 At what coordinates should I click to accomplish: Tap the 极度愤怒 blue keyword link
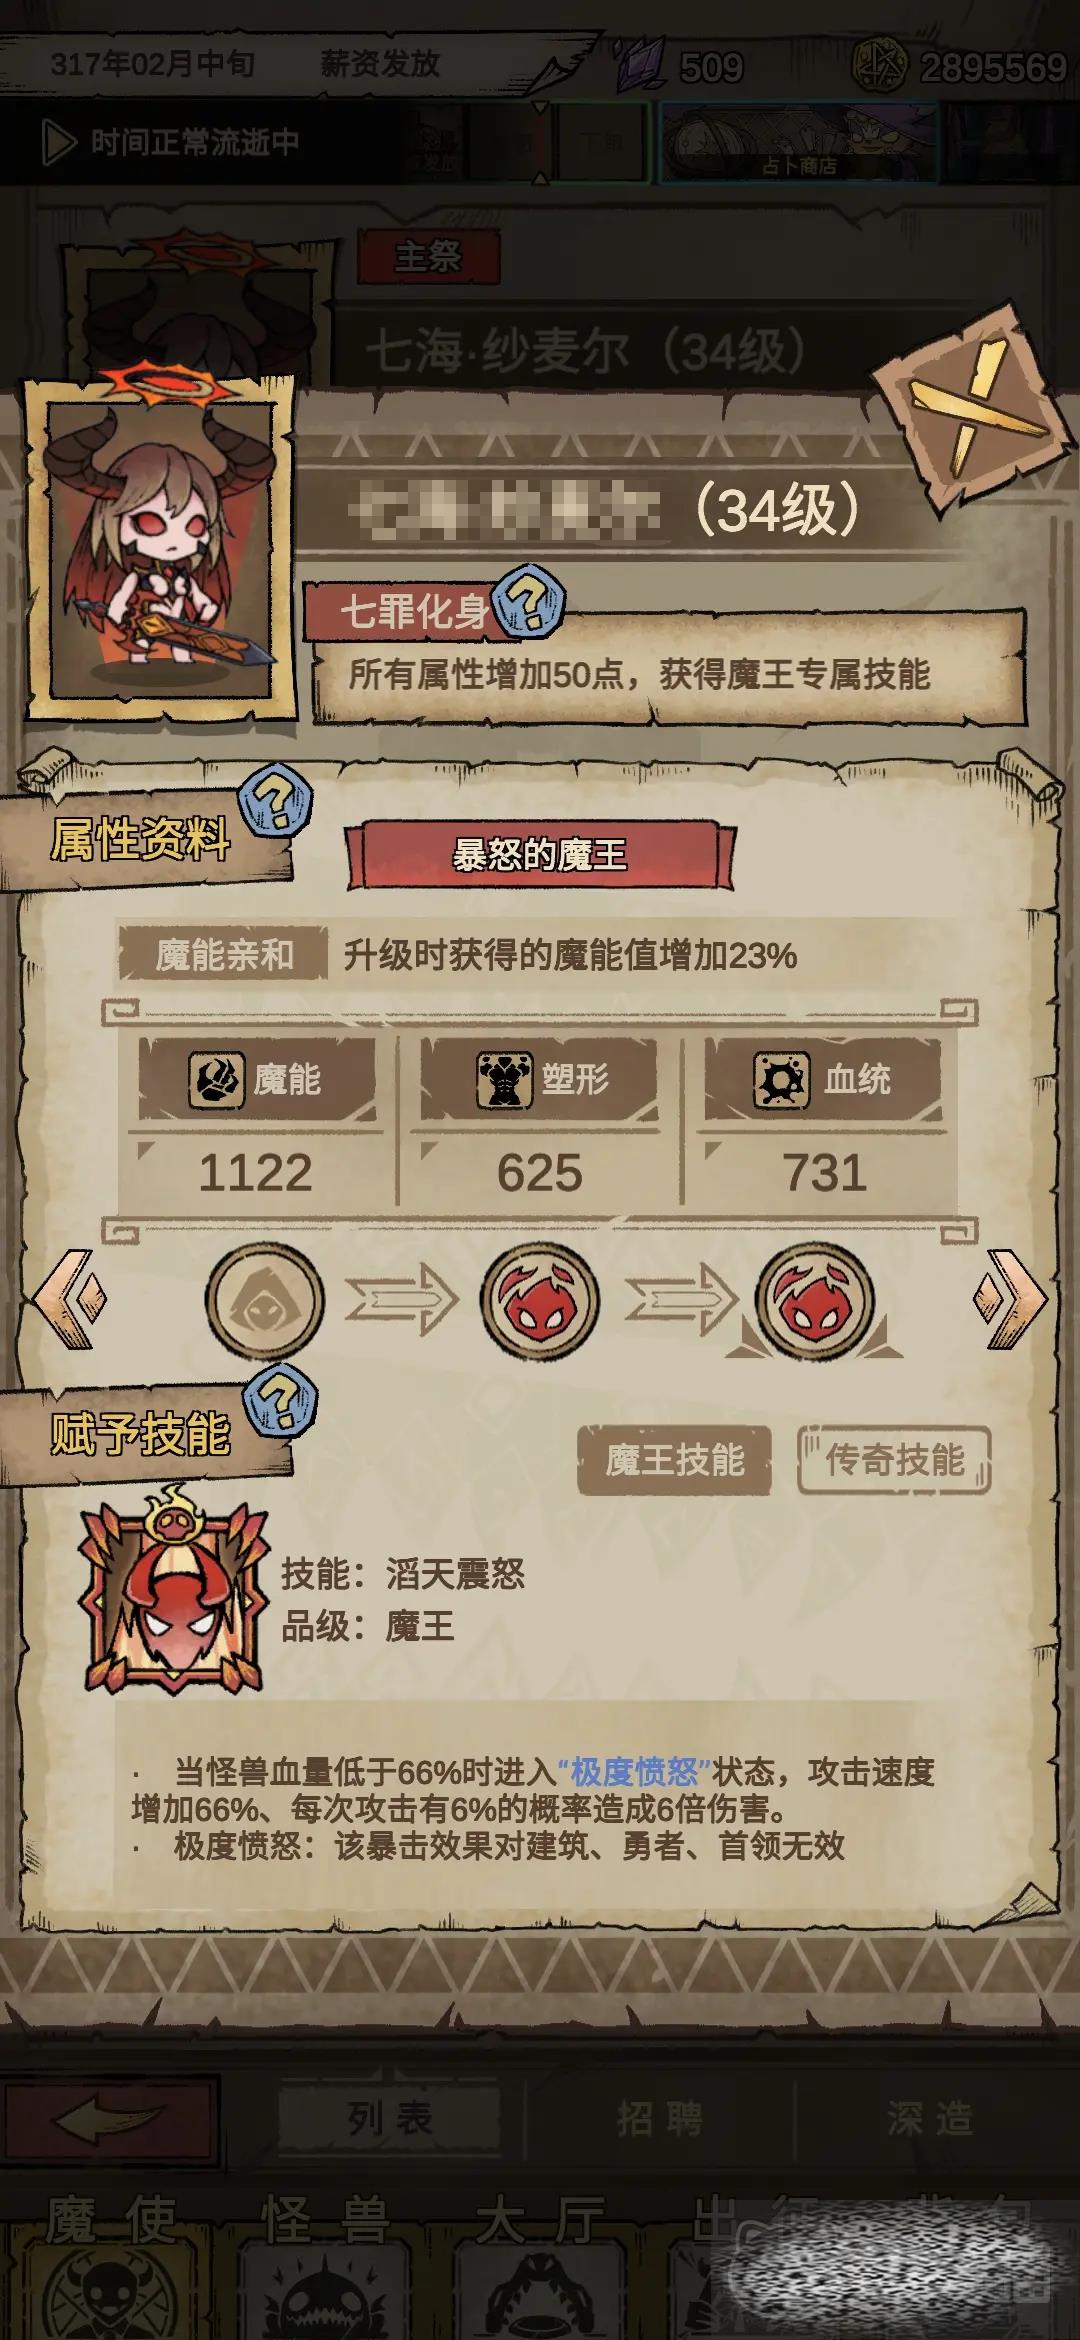click(x=635, y=1772)
